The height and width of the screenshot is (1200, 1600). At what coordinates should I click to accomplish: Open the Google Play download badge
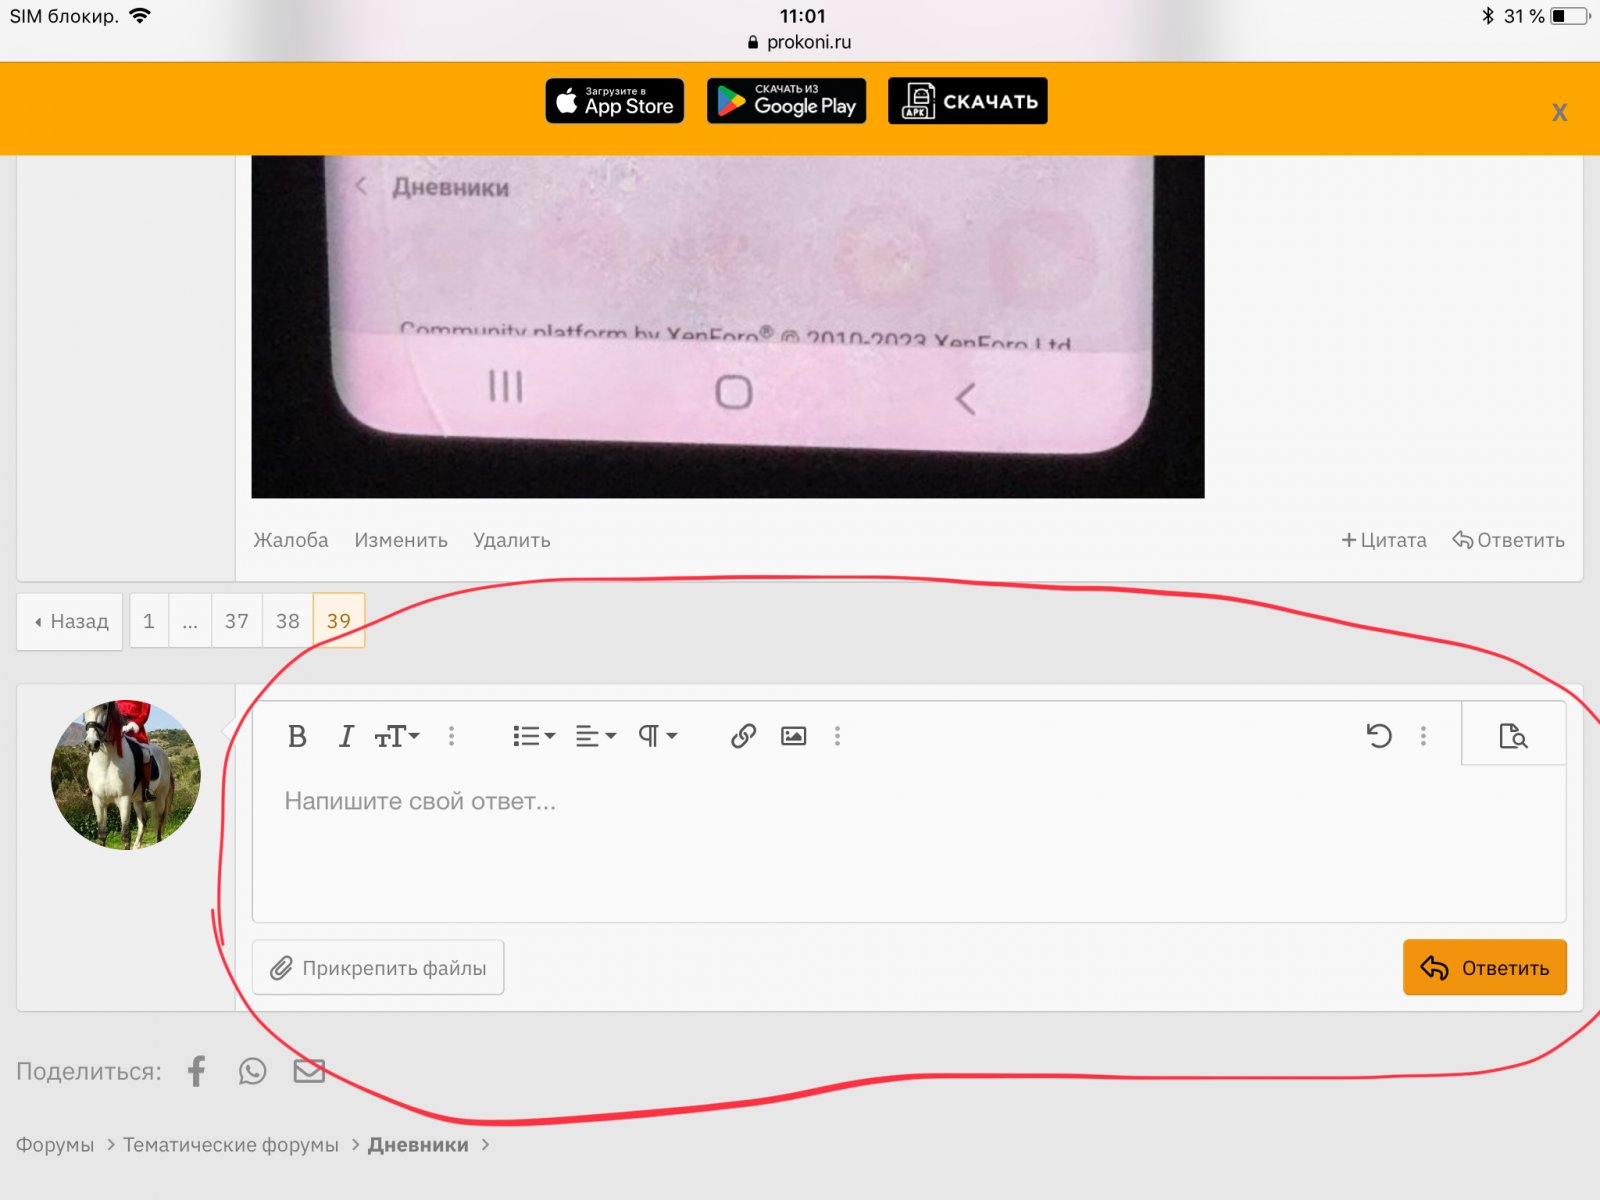pos(786,101)
